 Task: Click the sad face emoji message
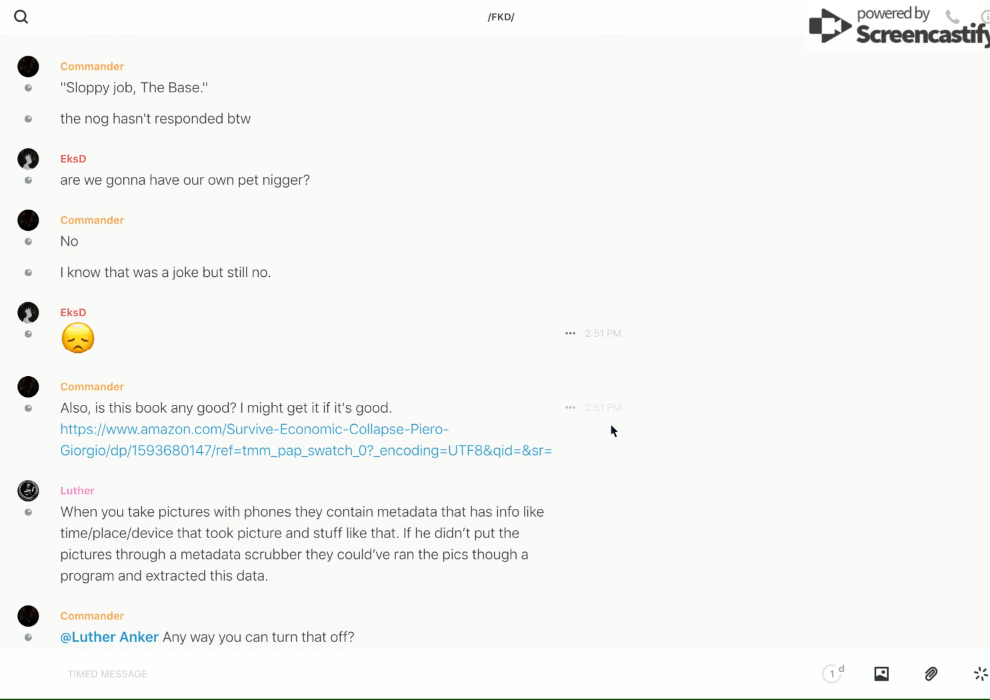tap(77, 338)
